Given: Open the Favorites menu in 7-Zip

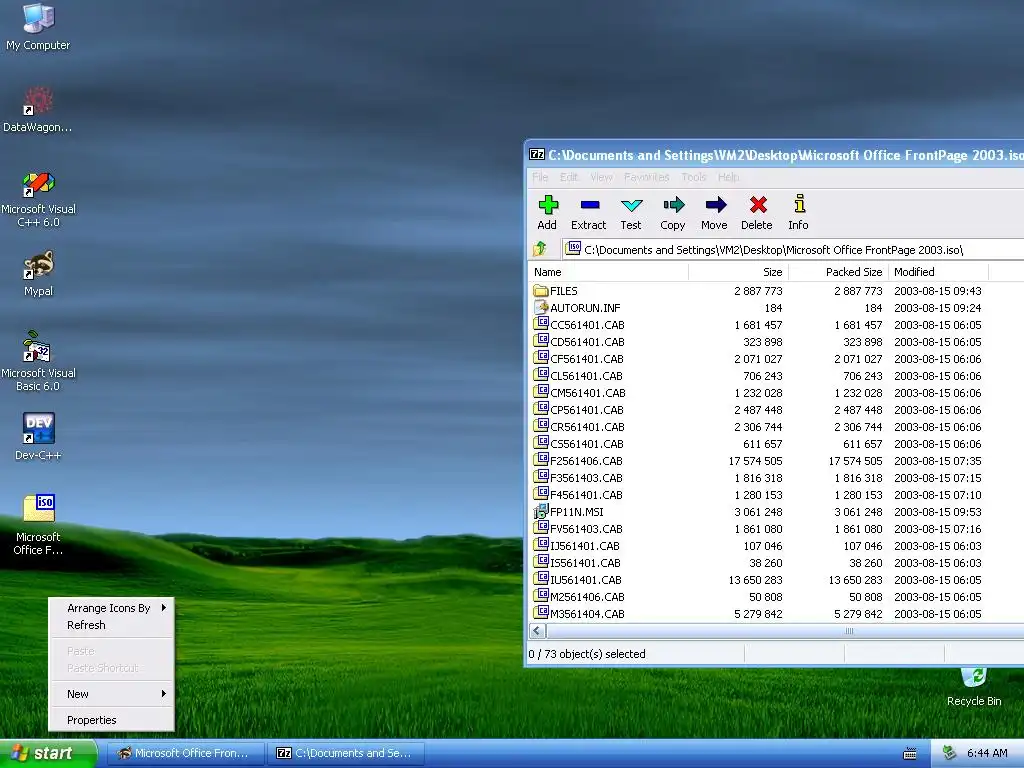Looking at the screenshot, I should tap(646, 177).
